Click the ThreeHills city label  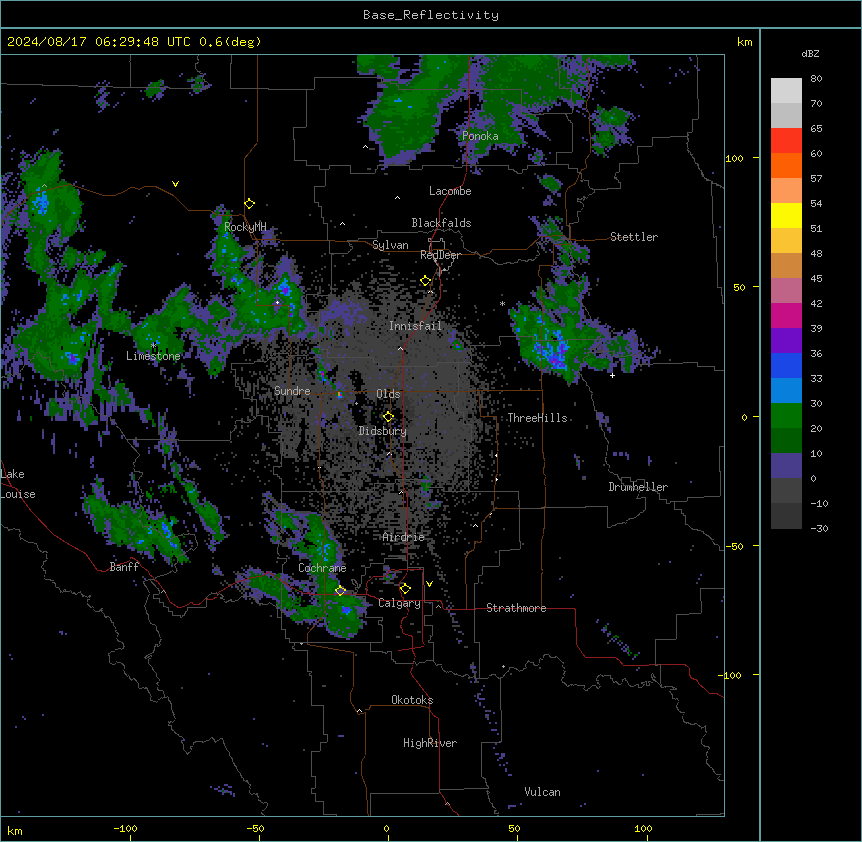[537, 418]
